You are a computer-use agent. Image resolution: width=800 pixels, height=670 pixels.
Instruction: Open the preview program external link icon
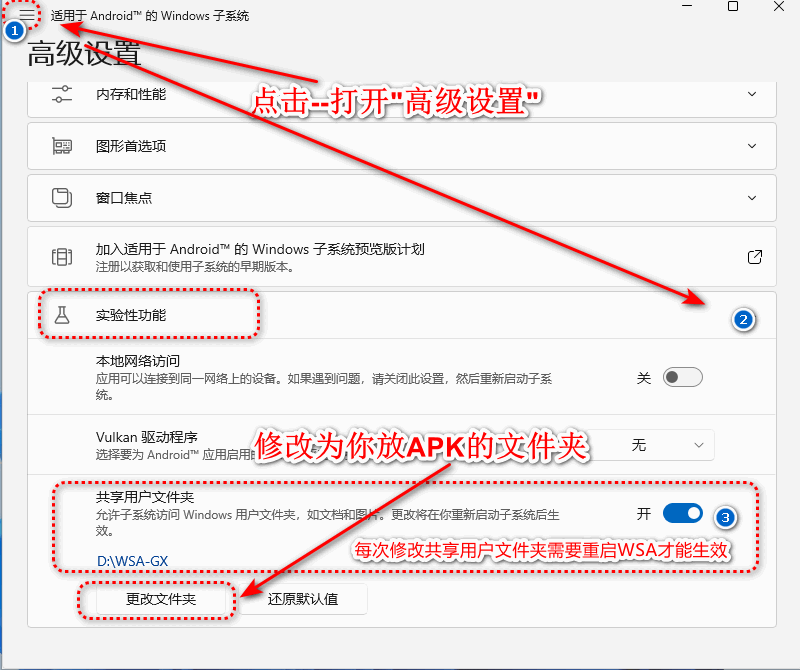click(755, 257)
